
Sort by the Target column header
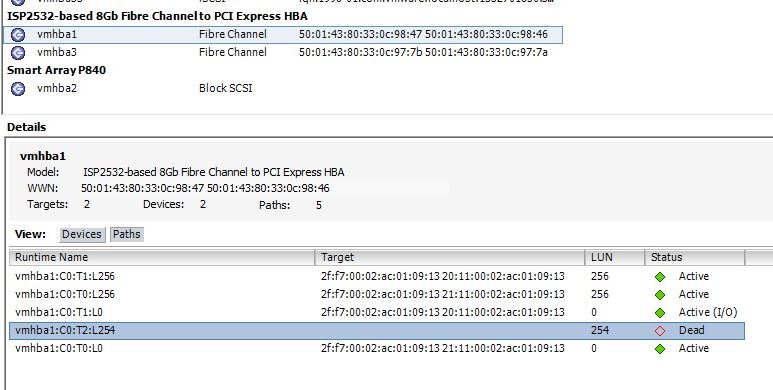coord(450,257)
